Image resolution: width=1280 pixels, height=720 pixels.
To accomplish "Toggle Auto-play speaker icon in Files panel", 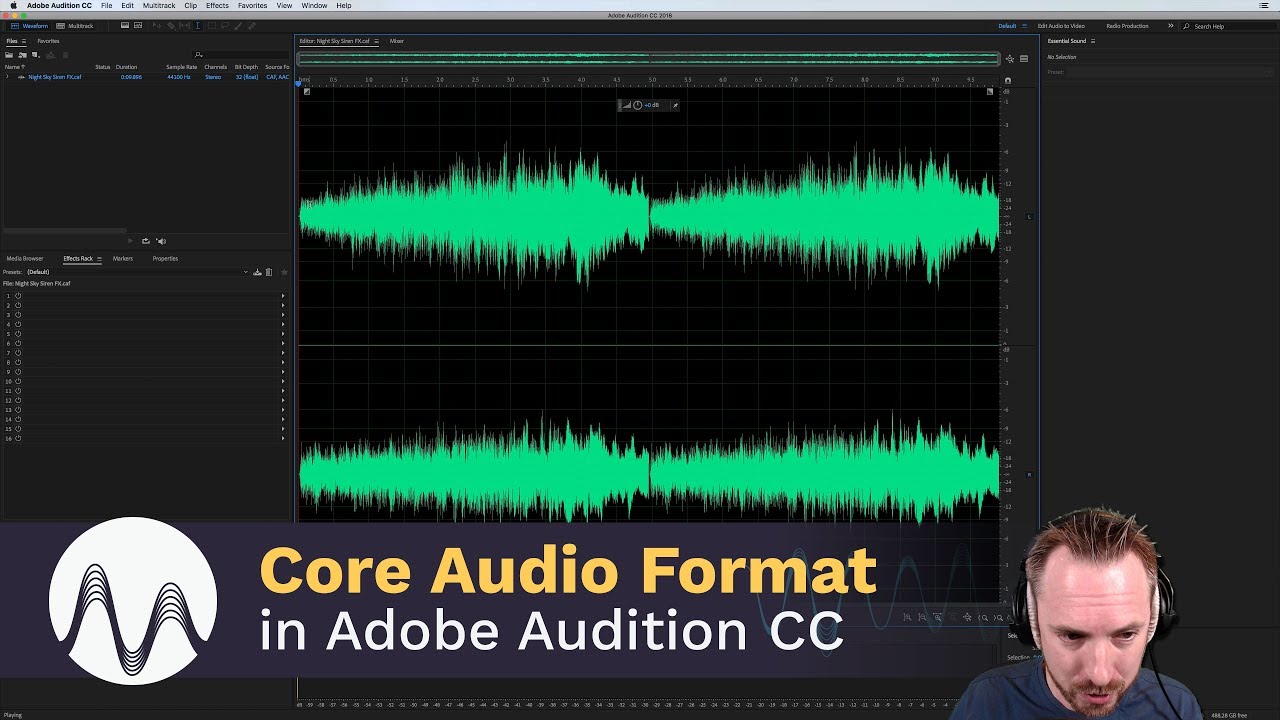I will 161,241.
